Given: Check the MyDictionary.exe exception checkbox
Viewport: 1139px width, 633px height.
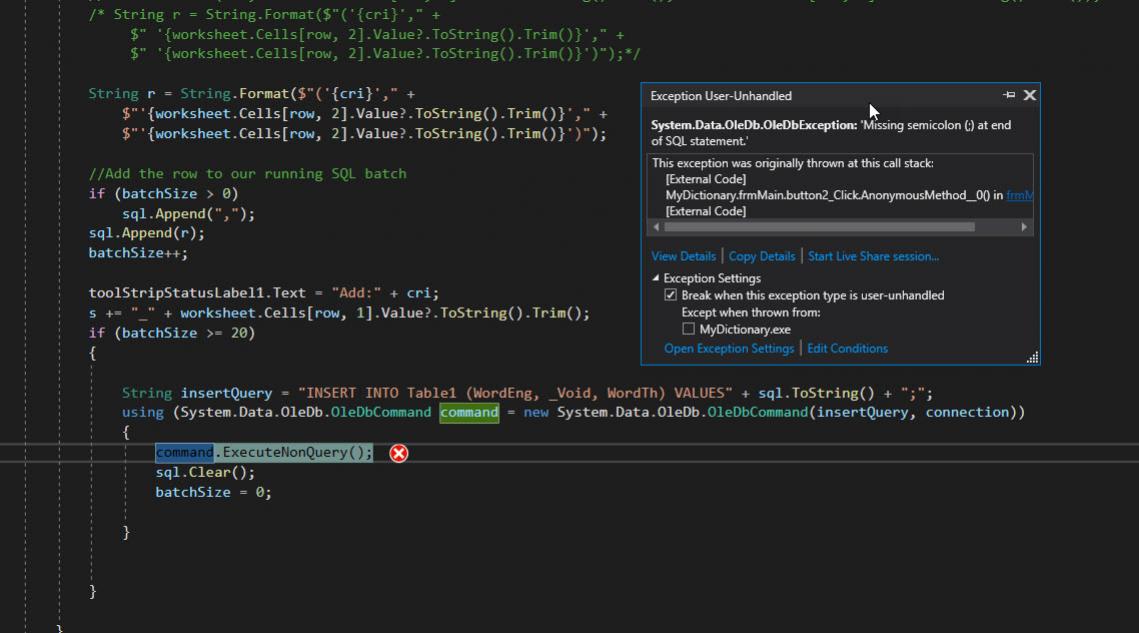Looking at the screenshot, I should [x=688, y=329].
